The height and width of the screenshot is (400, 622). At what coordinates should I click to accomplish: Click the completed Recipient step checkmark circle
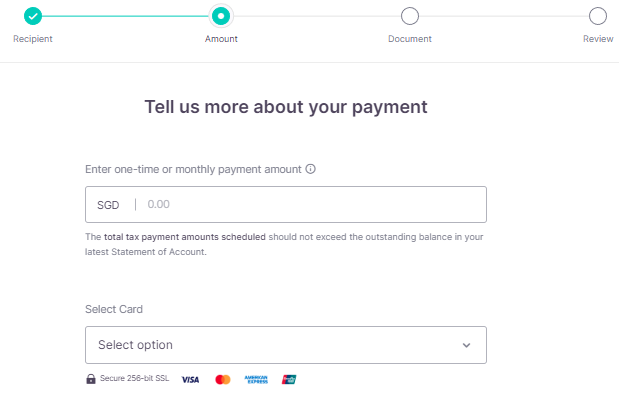(x=33, y=16)
